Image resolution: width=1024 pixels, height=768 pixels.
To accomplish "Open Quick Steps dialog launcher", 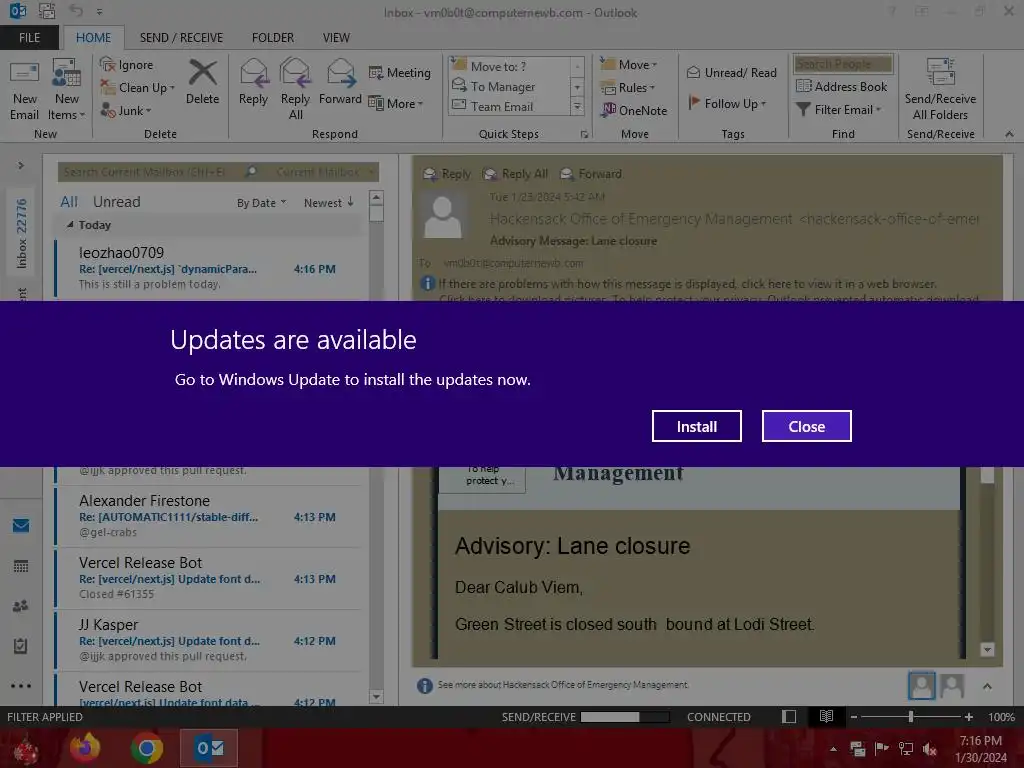I will [x=584, y=135].
